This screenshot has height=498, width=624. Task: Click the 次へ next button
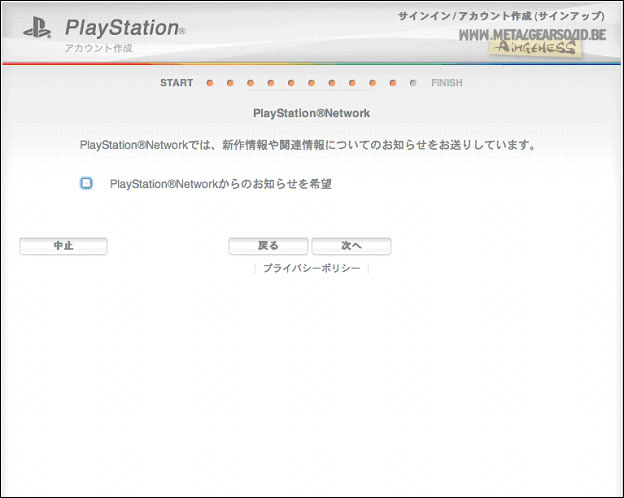coord(351,246)
